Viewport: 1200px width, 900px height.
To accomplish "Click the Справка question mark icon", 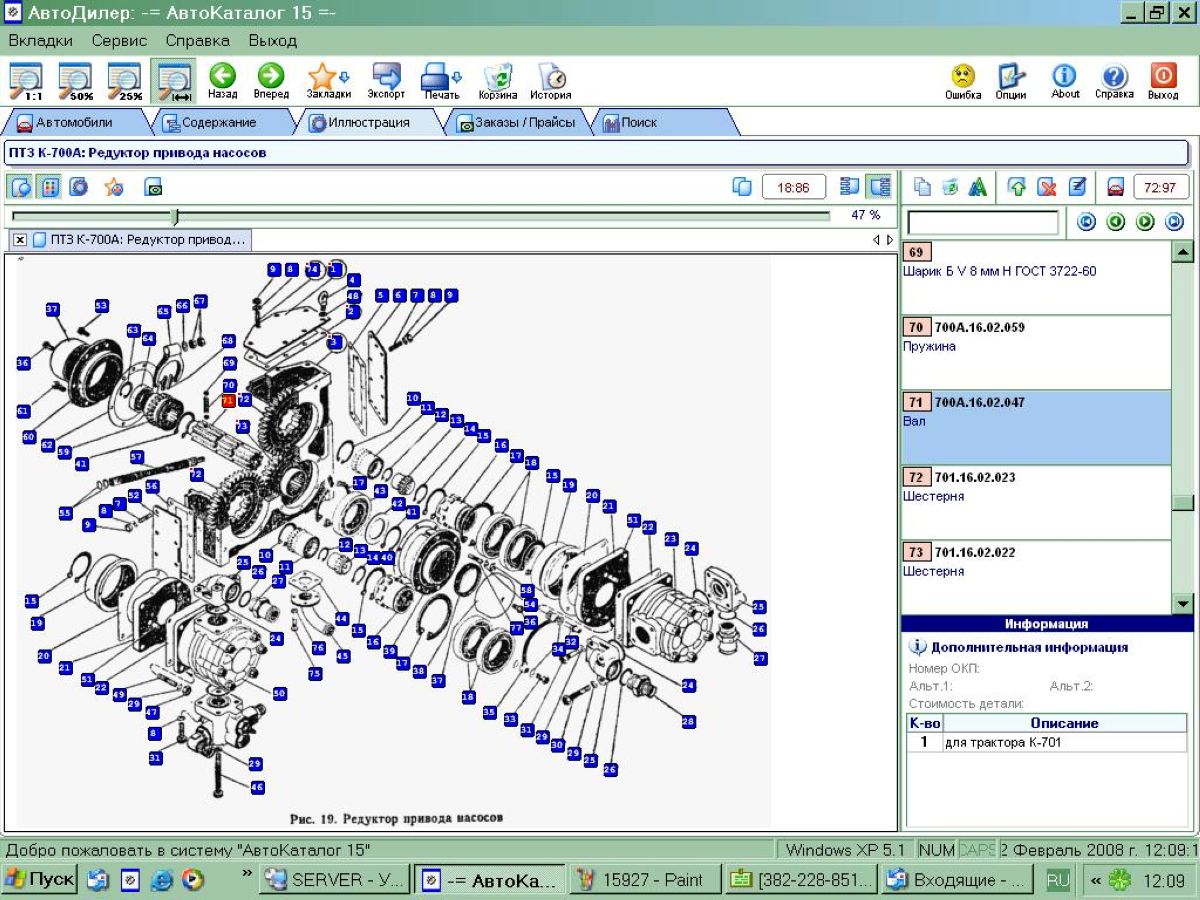I will (1114, 80).
